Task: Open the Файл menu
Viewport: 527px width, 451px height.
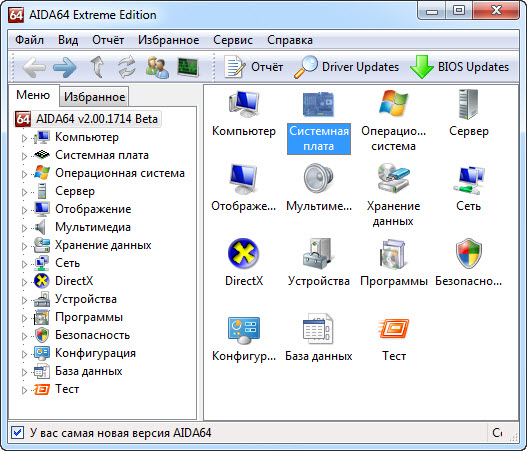Action: (30, 40)
